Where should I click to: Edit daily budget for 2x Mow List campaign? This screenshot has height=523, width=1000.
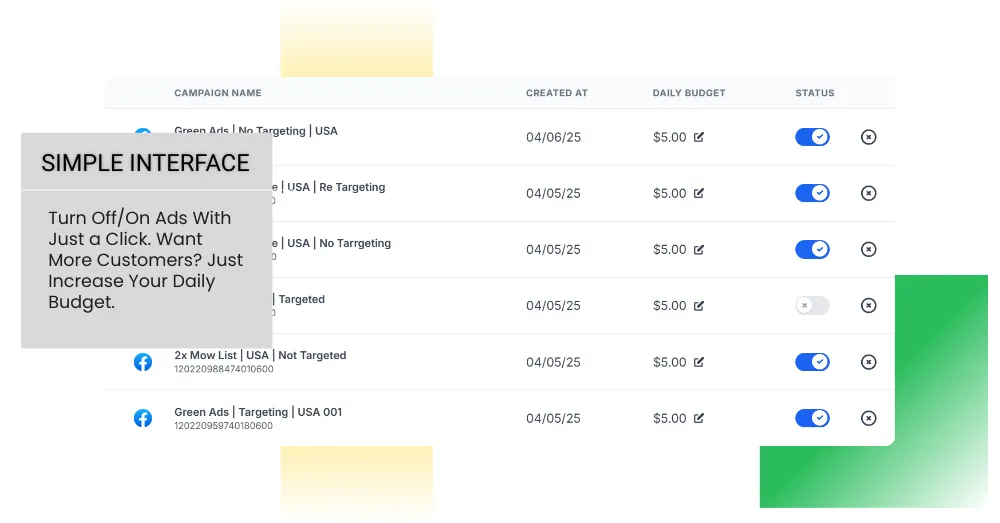tap(699, 362)
